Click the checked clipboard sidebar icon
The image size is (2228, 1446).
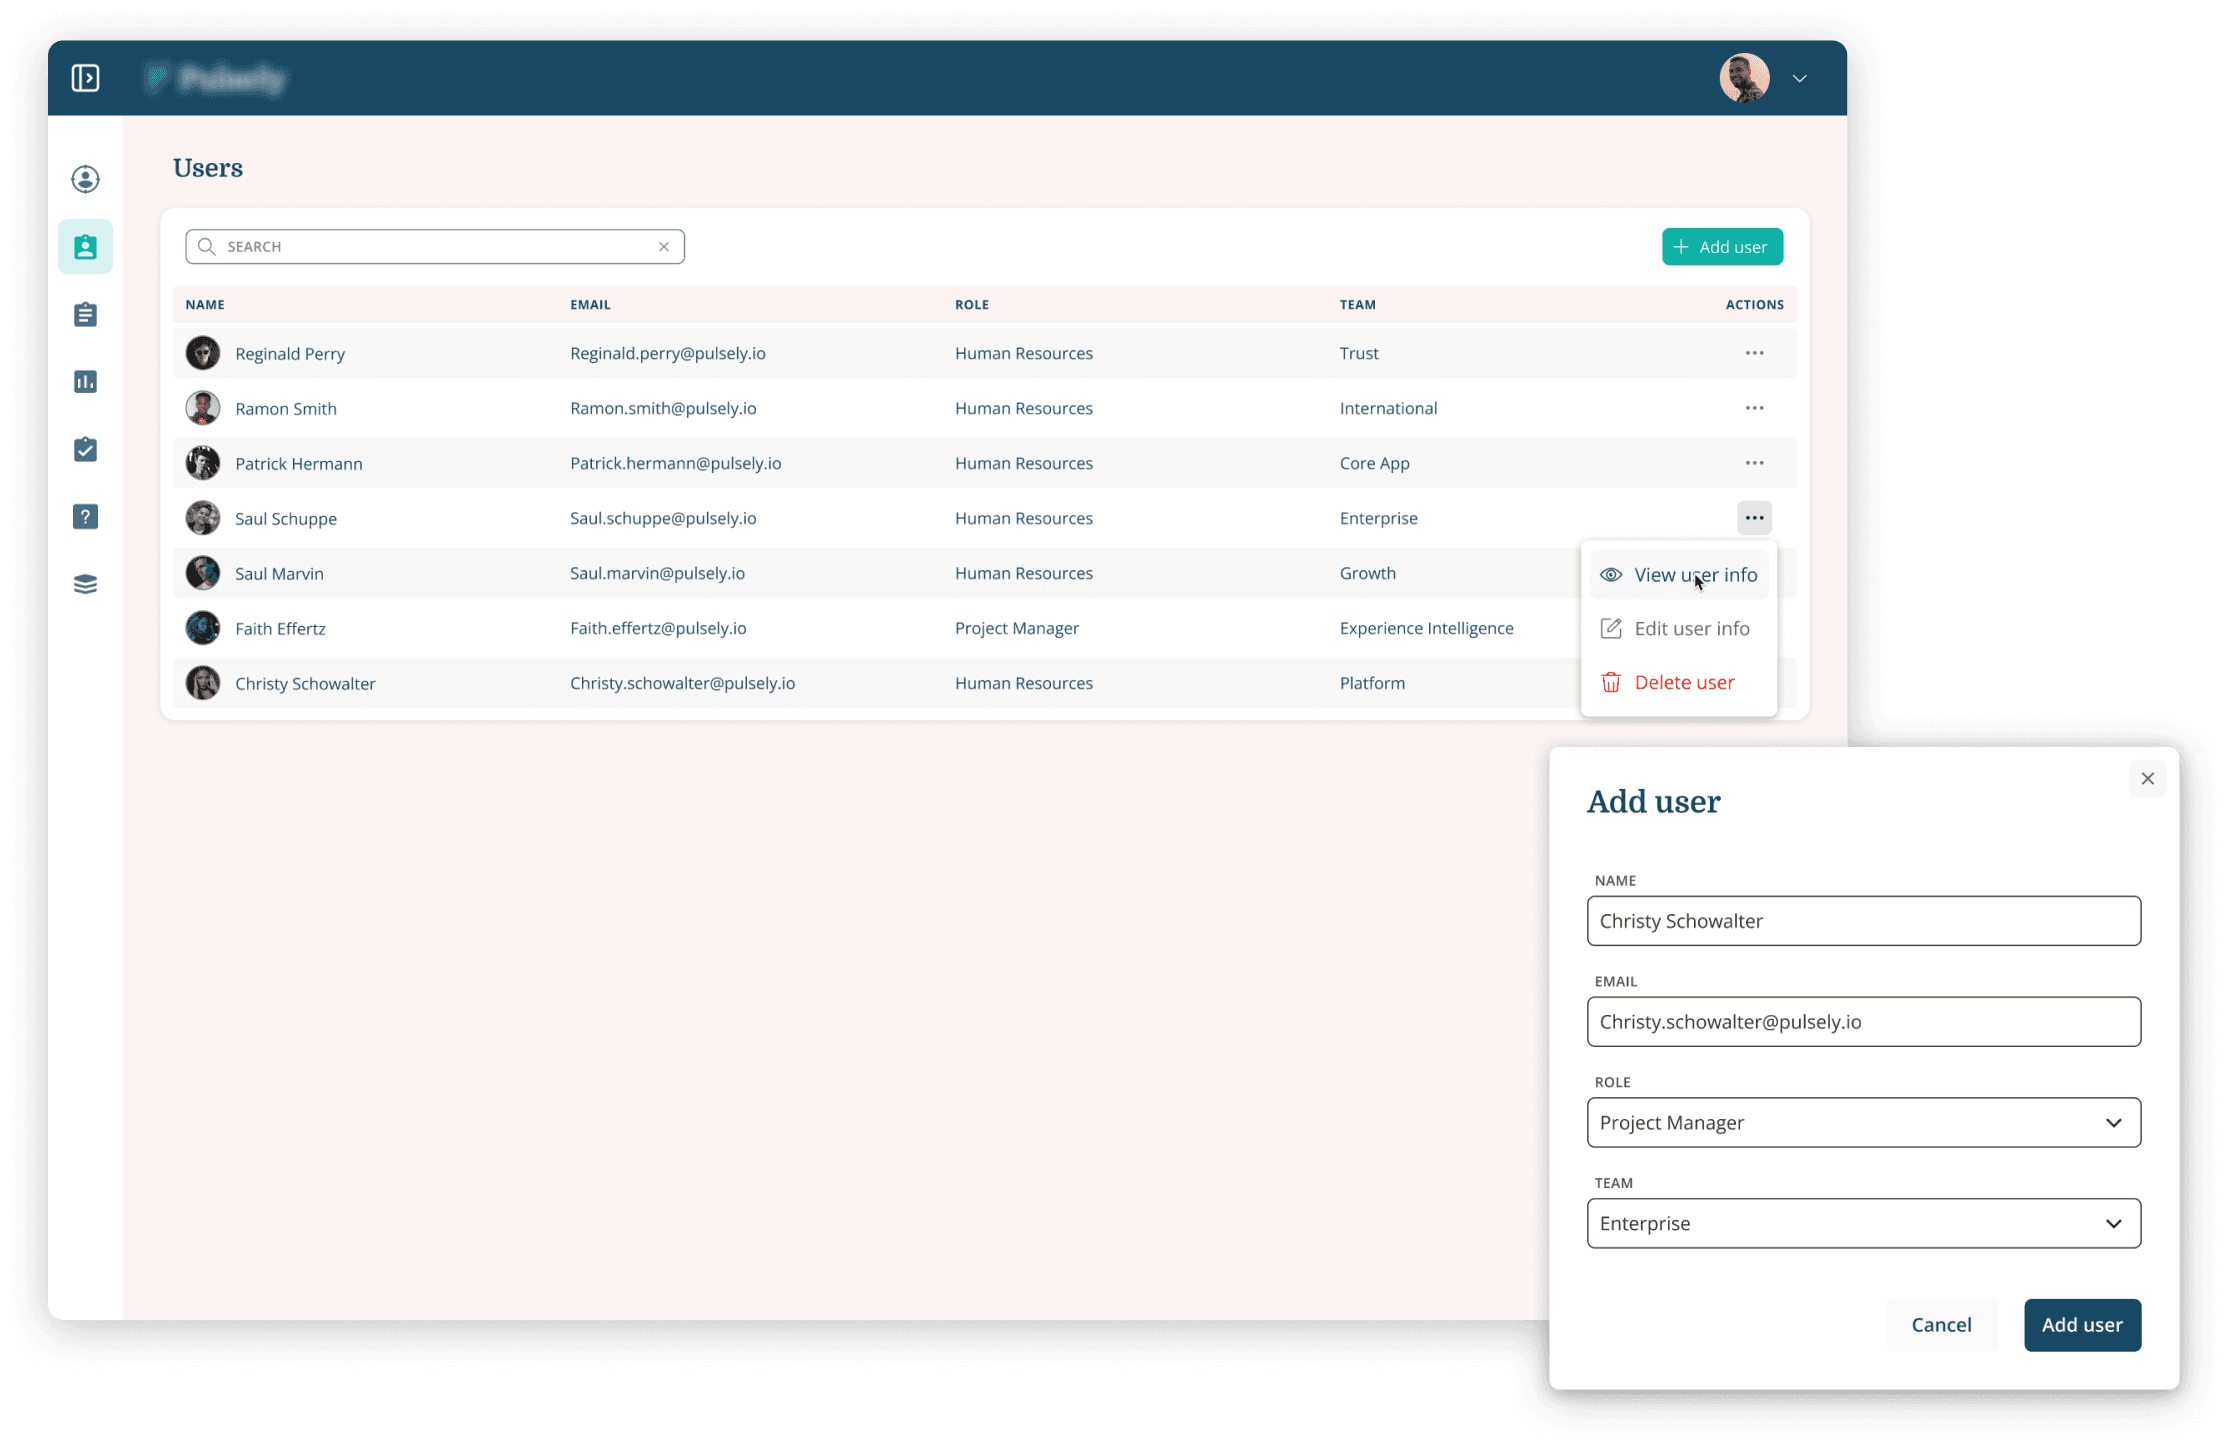[x=85, y=449]
